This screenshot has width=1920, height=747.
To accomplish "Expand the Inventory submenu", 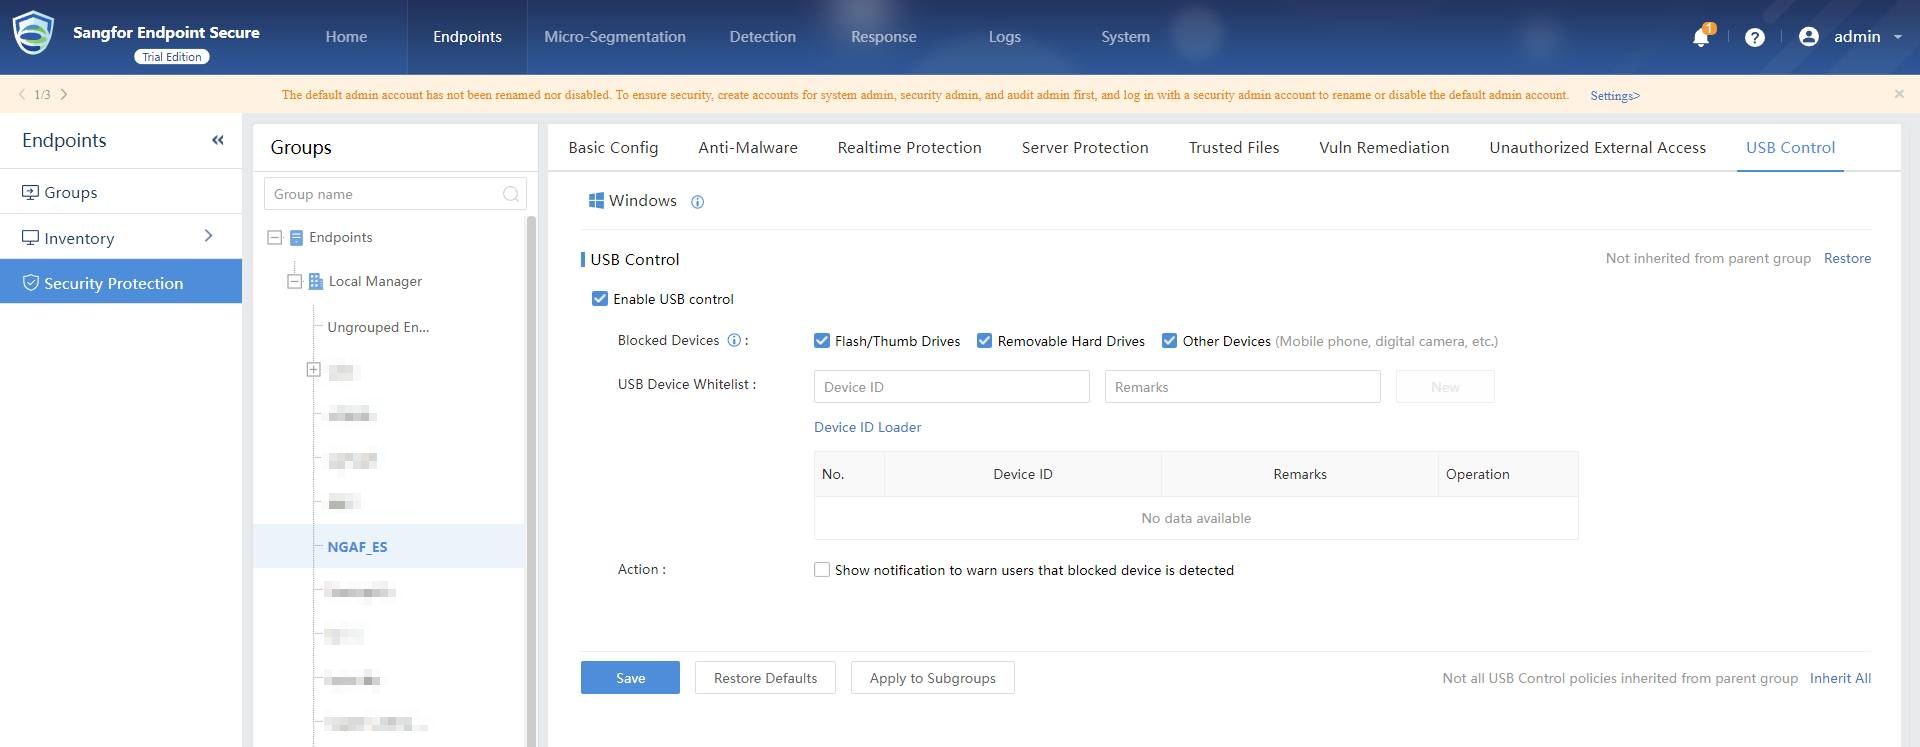I will pyautogui.click(x=208, y=236).
